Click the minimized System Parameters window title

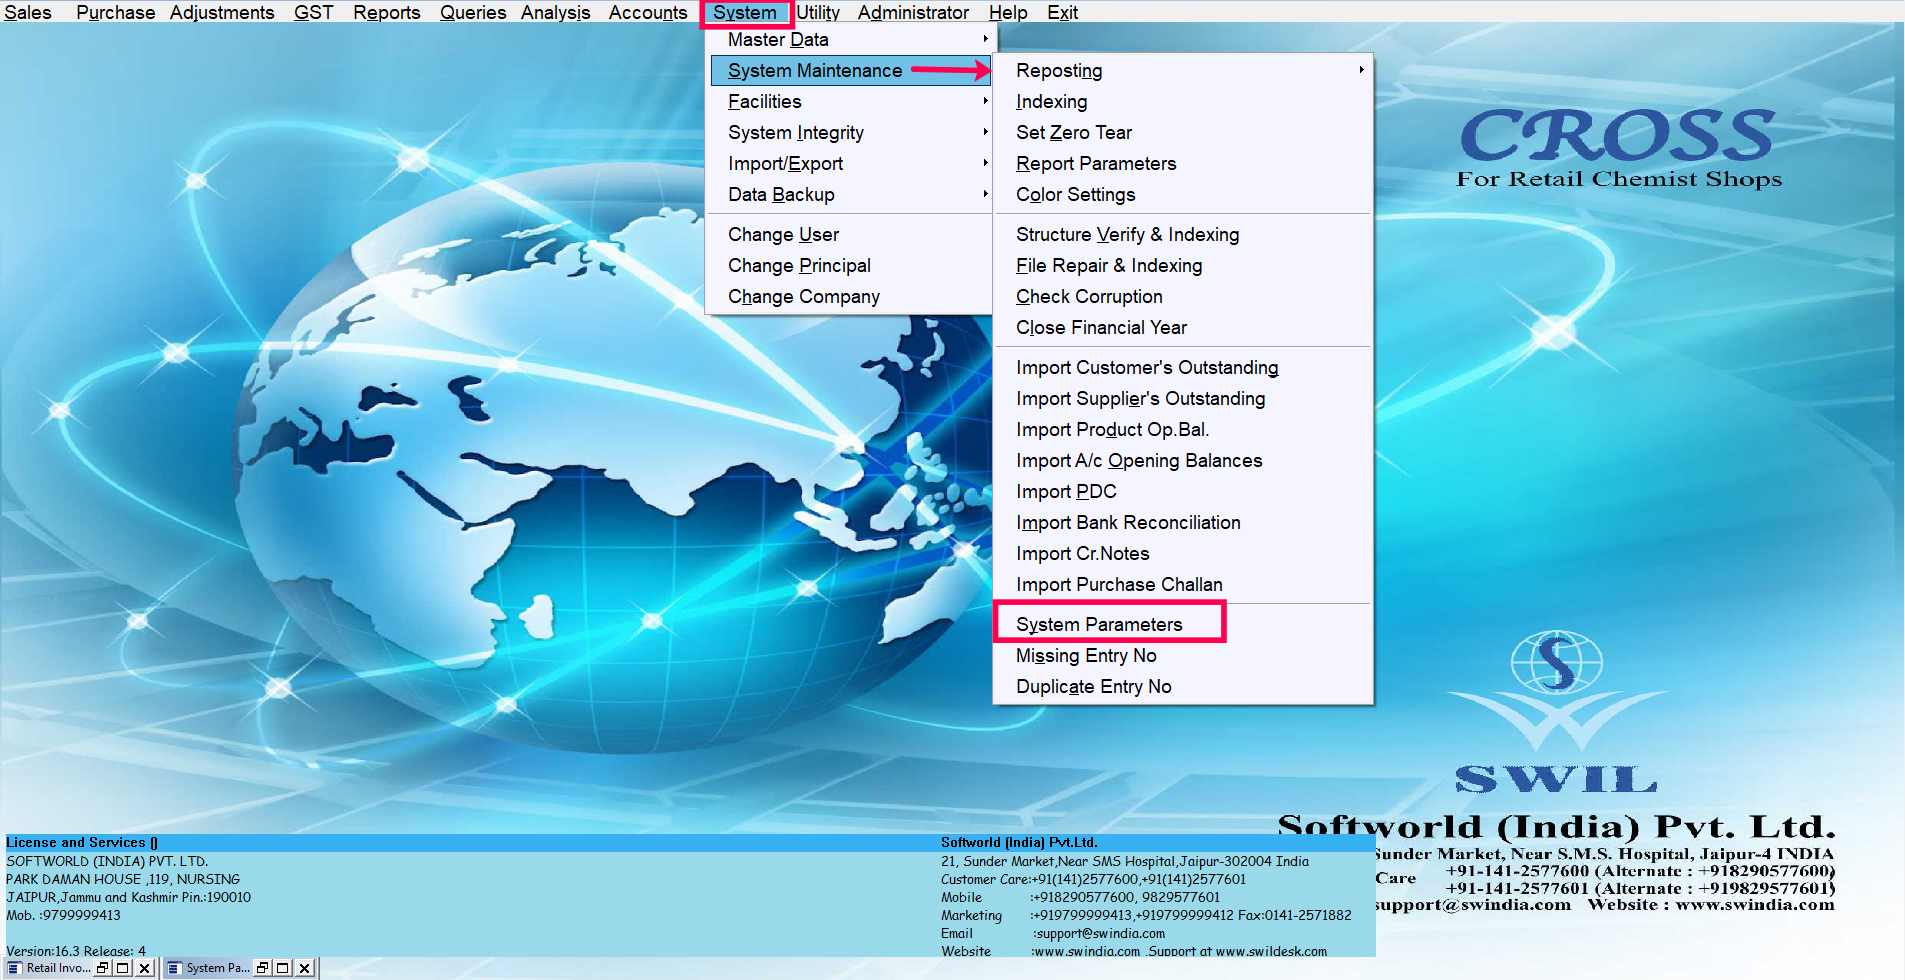(x=218, y=968)
